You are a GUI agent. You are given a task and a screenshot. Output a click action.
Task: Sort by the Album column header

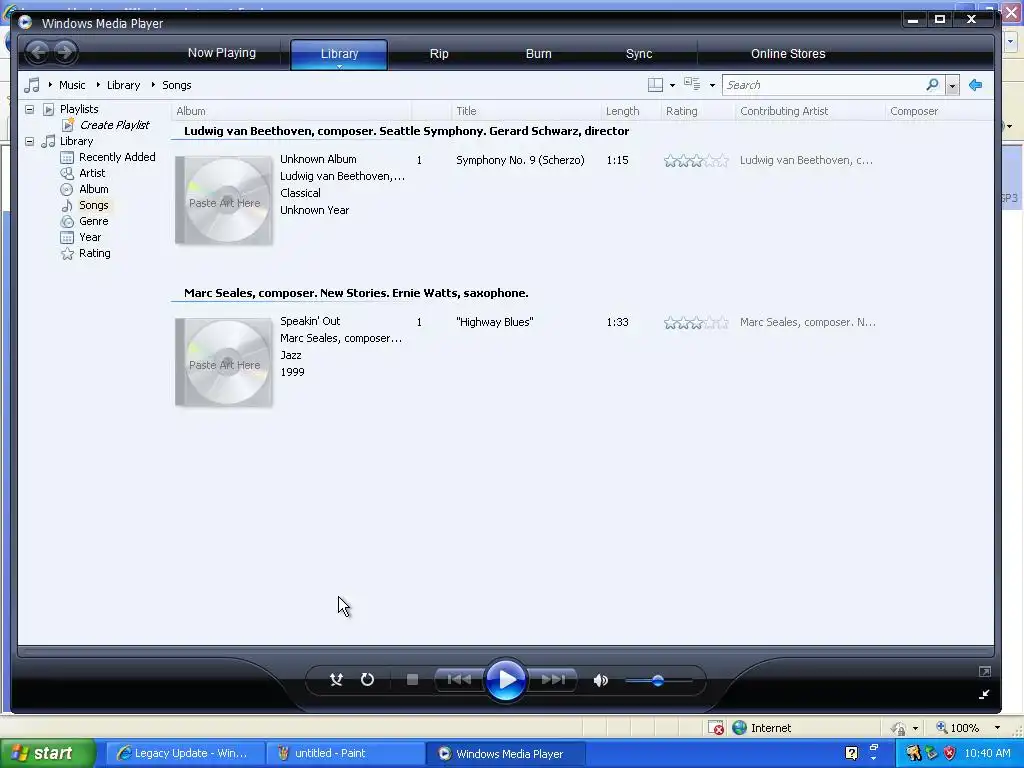(x=292, y=111)
